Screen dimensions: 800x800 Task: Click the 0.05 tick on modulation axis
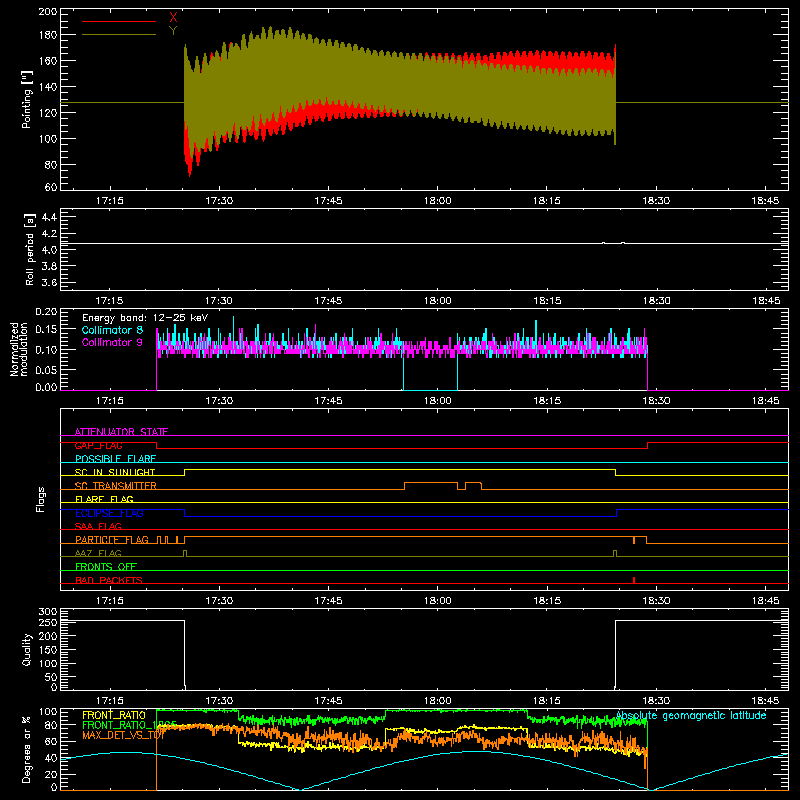pos(47,369)
